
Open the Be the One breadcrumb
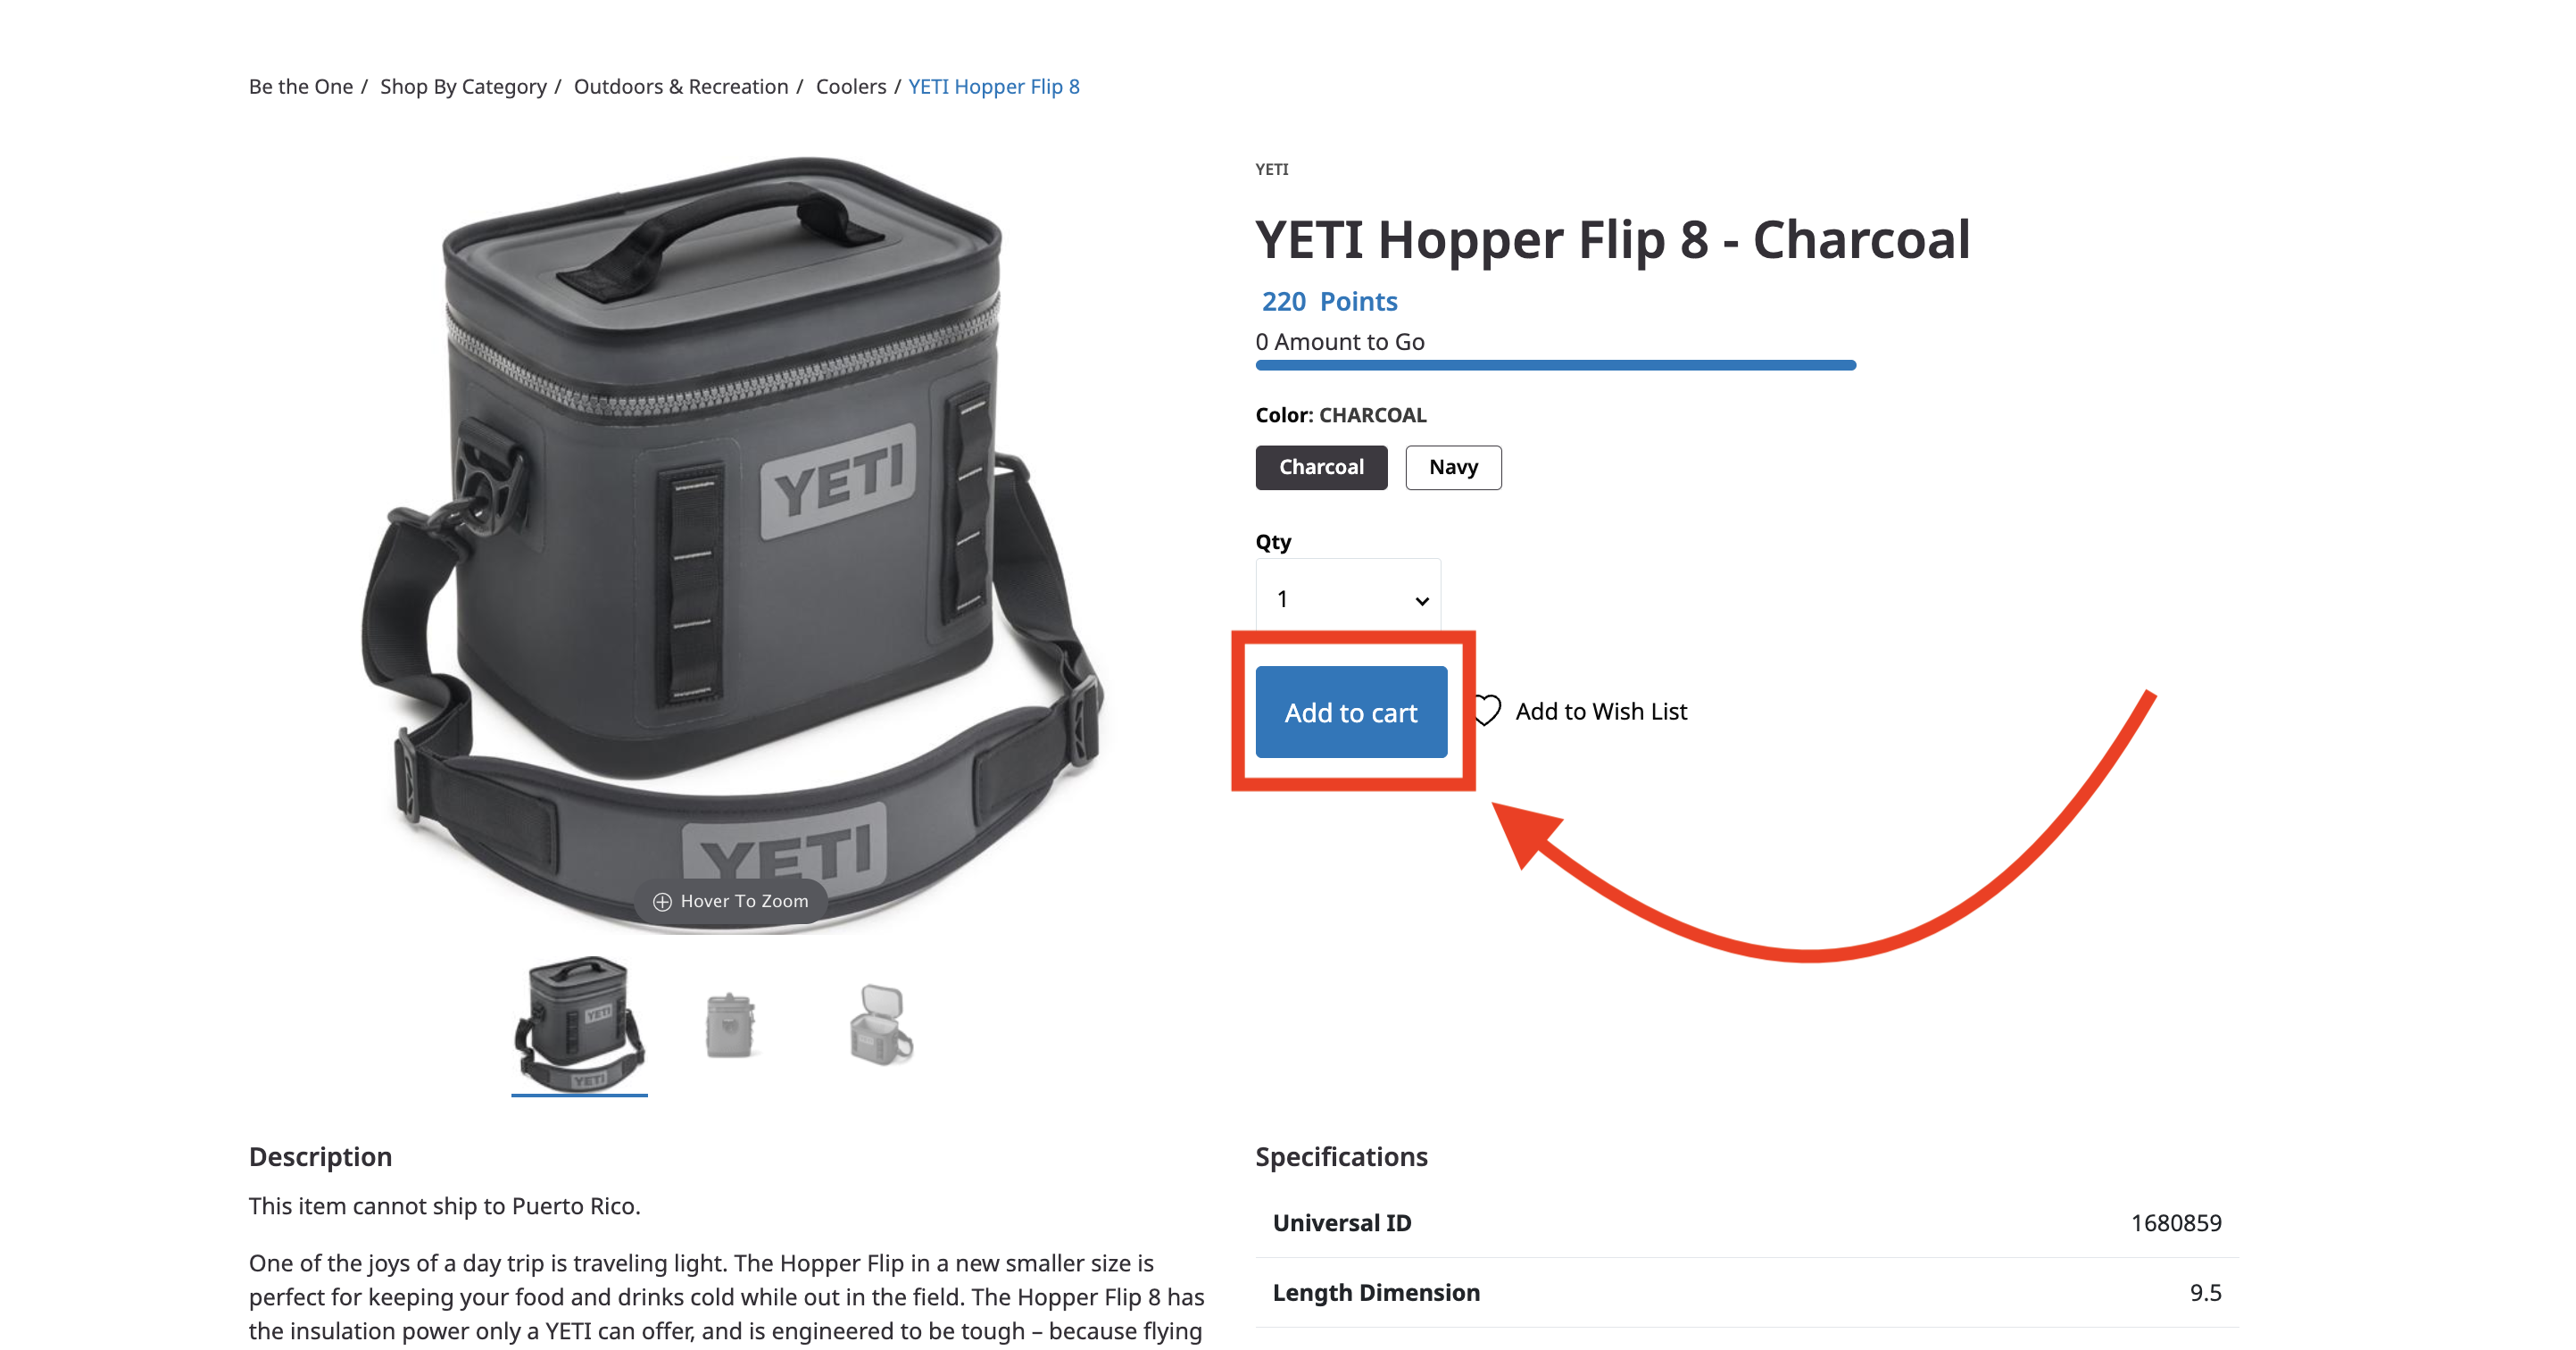coord(301,86)
